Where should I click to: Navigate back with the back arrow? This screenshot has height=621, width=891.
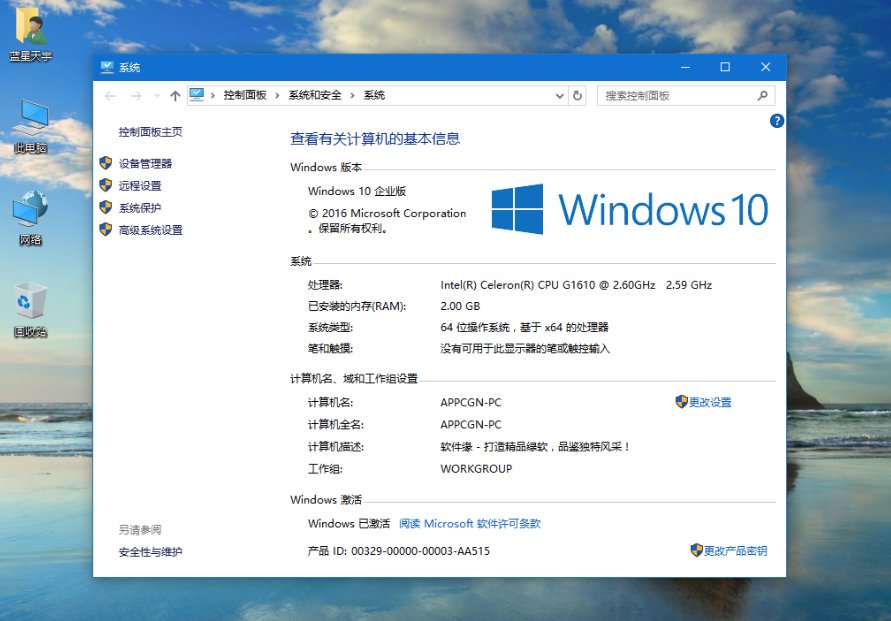pyautogui.click(x=110, y=95)
